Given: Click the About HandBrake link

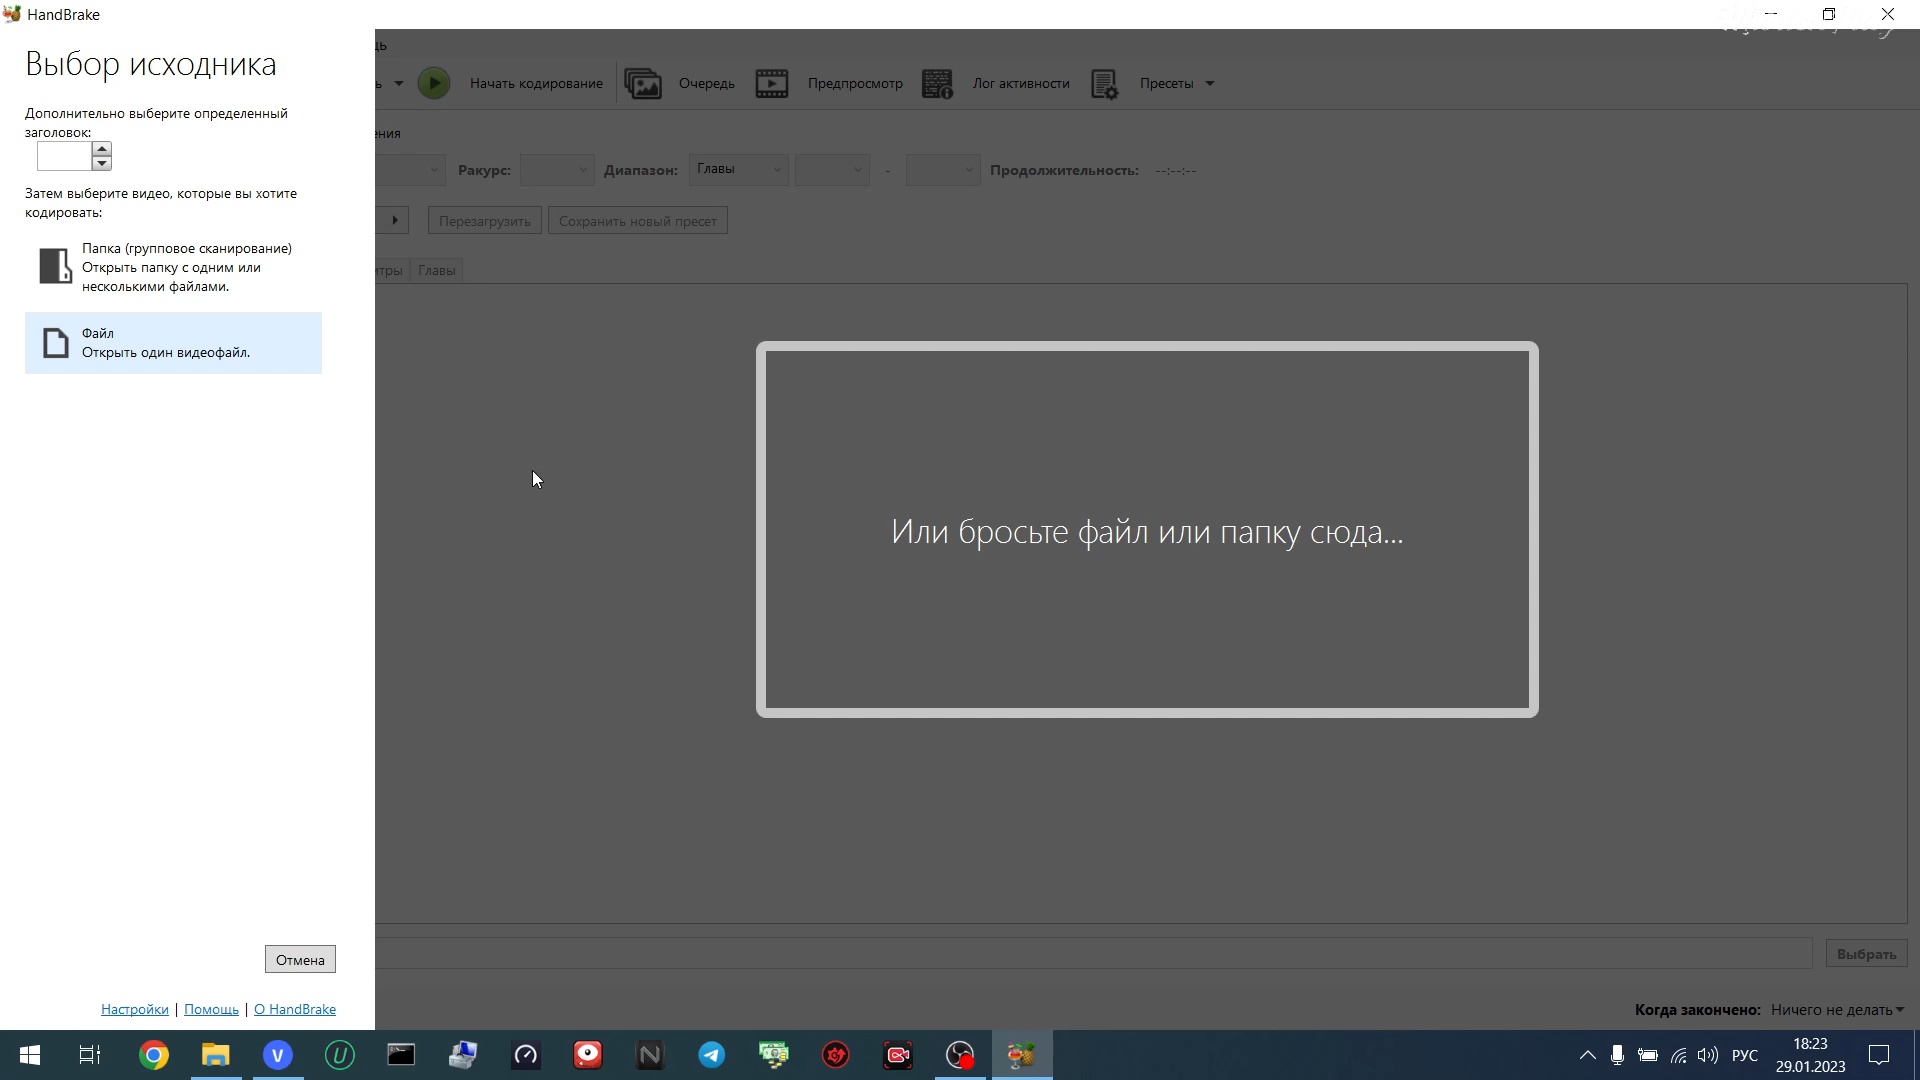Looking at the screenshot, I should [295, 1009].
